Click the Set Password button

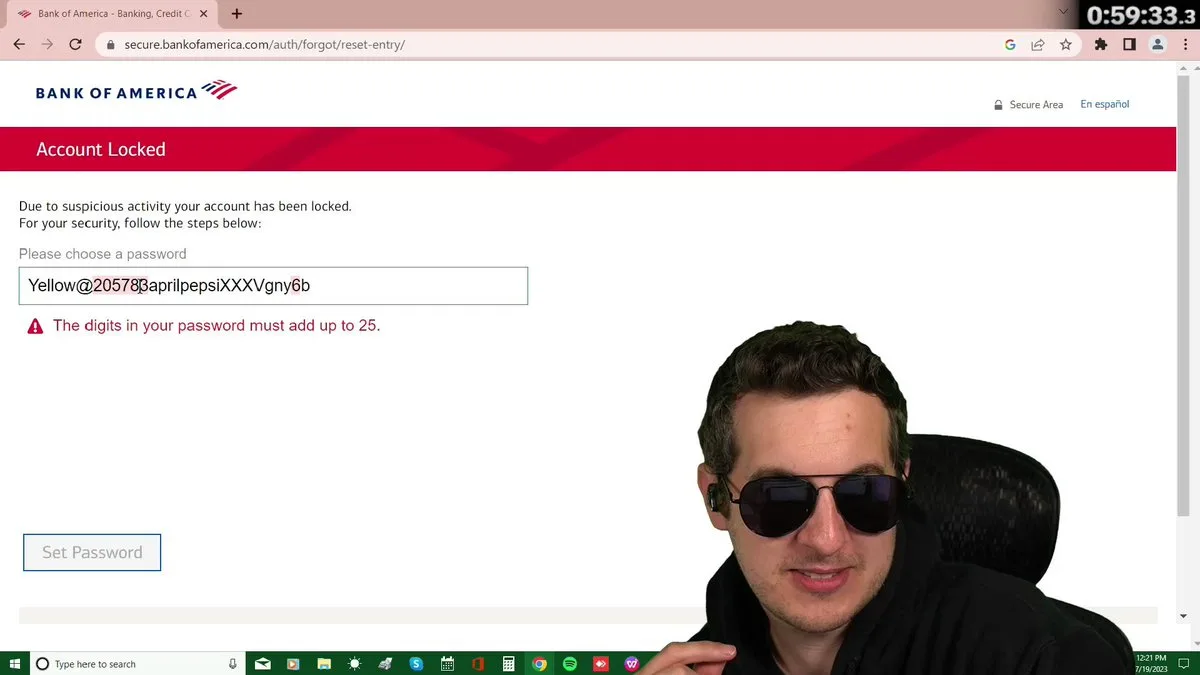coord(92,552)
